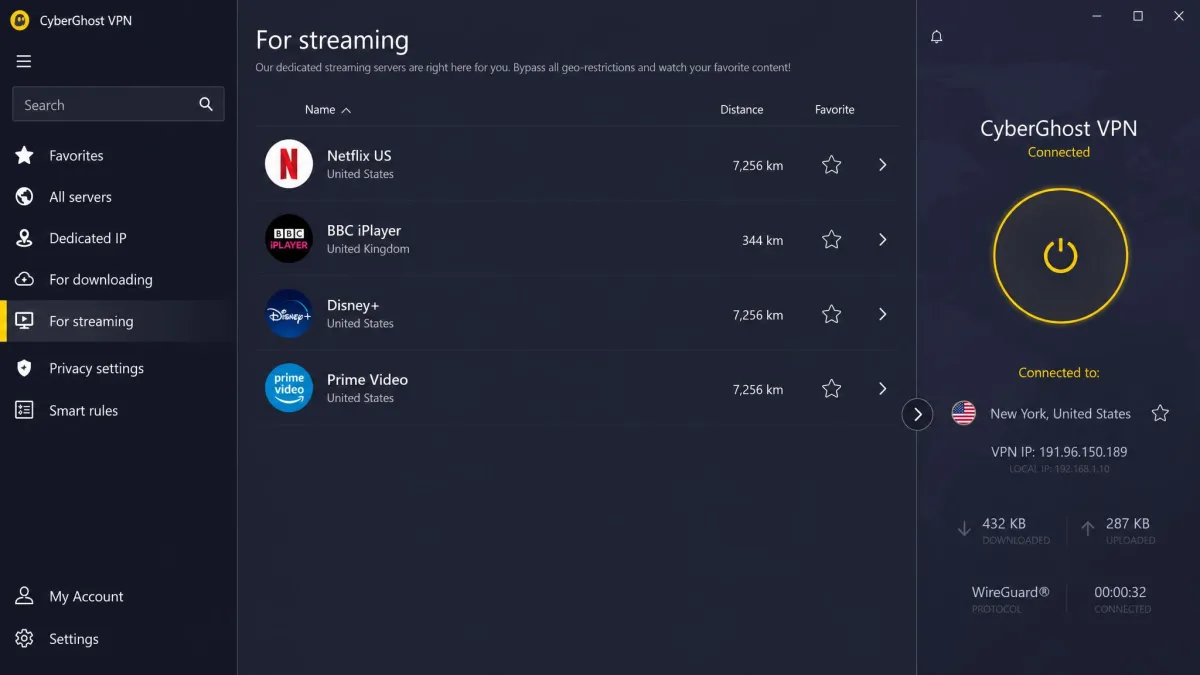Select the BBC iPlayer server name
This screenshot has width=1200, height=675.
click(364, 230)
